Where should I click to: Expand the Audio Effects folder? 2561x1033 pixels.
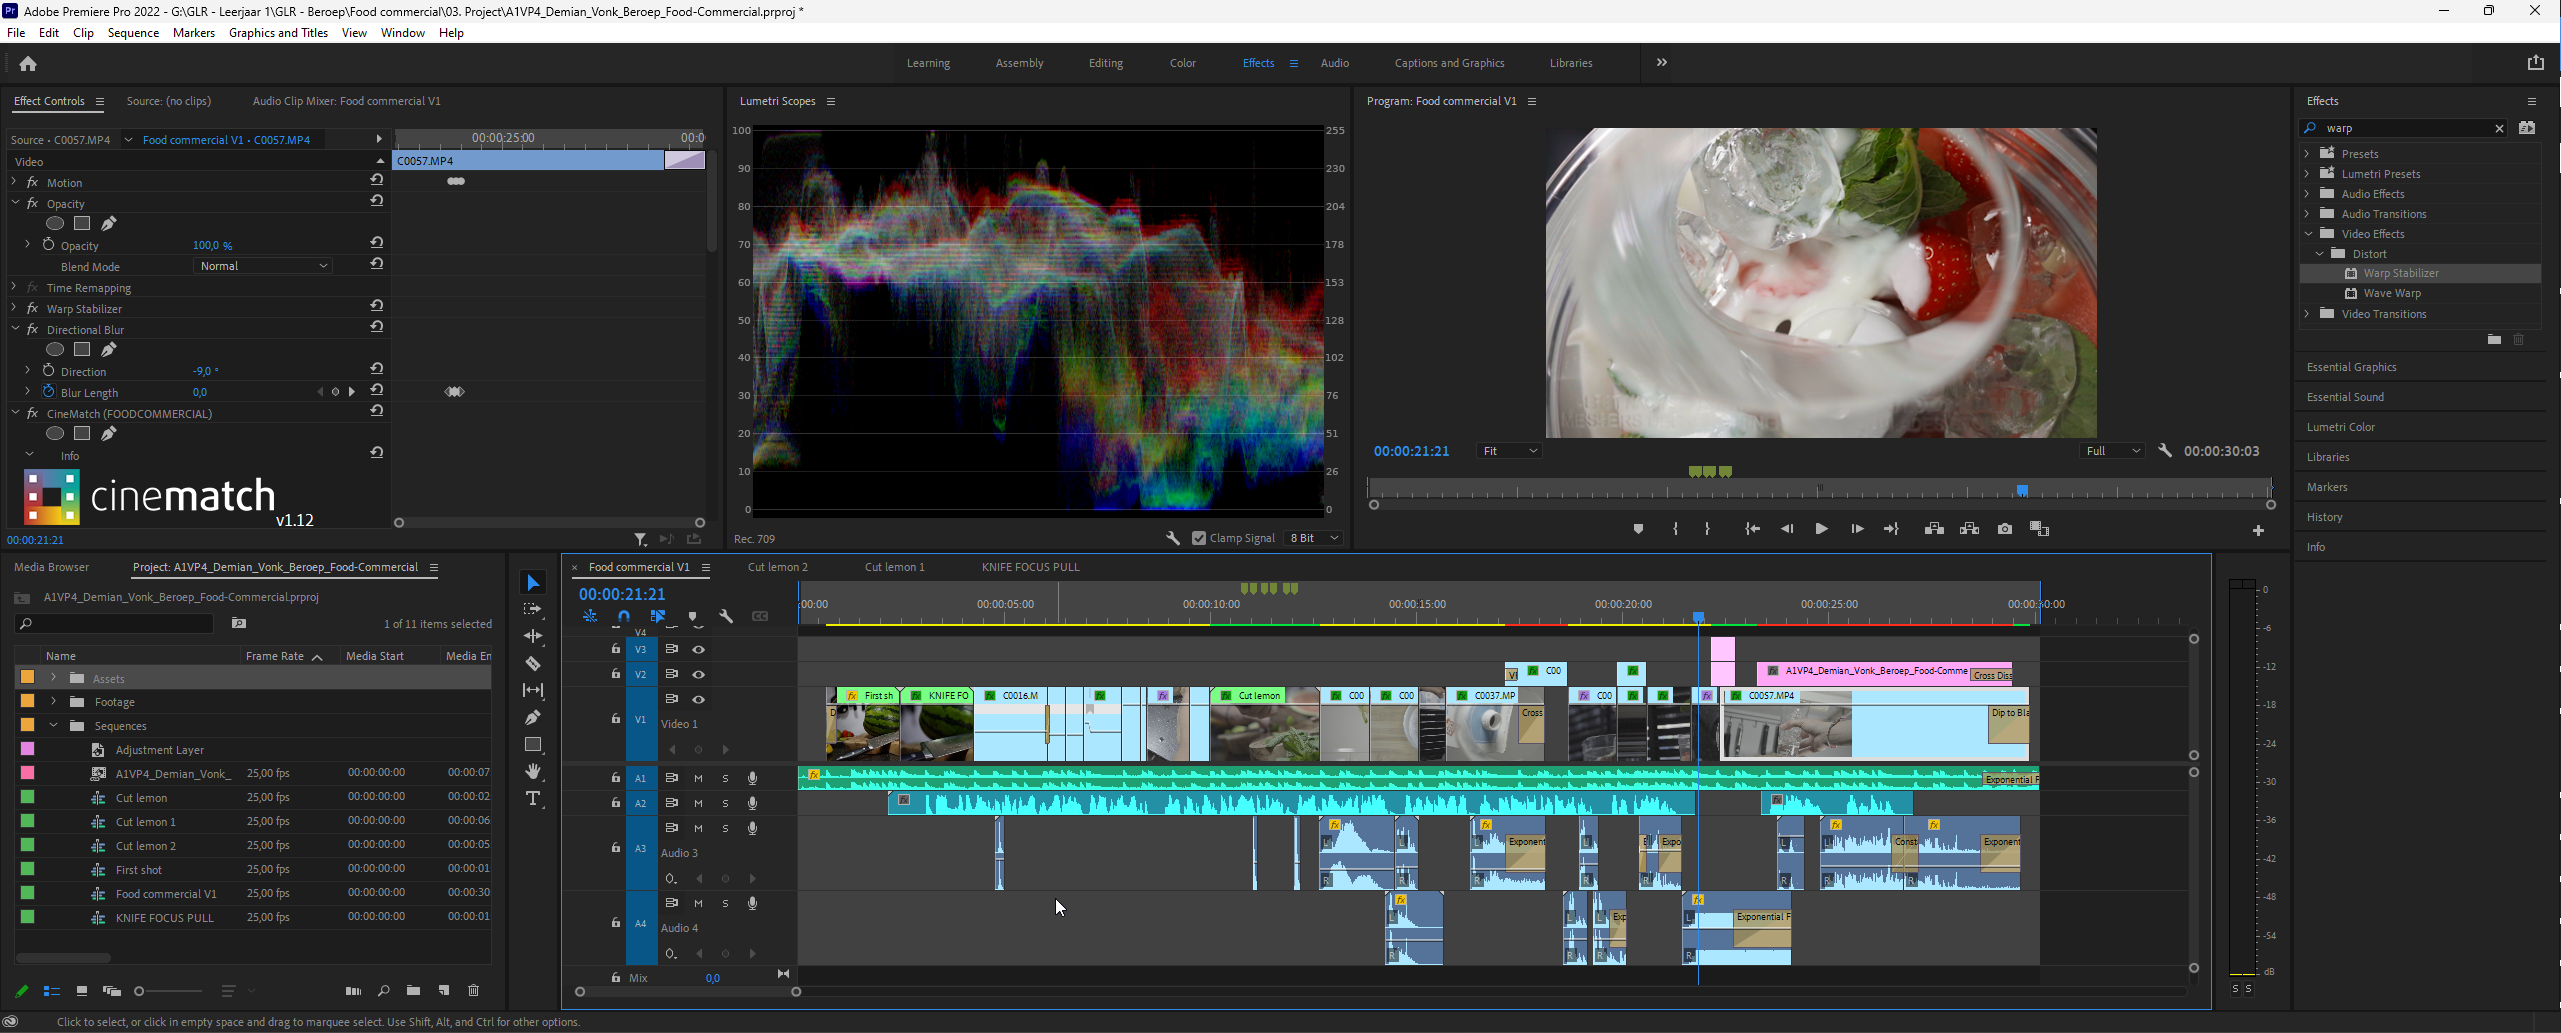tap(2307, 194)
